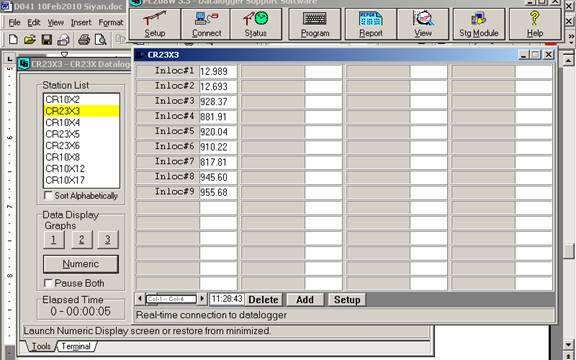Open Graph 3 display
Screen dimensions: 576x360
pos(108,240)
